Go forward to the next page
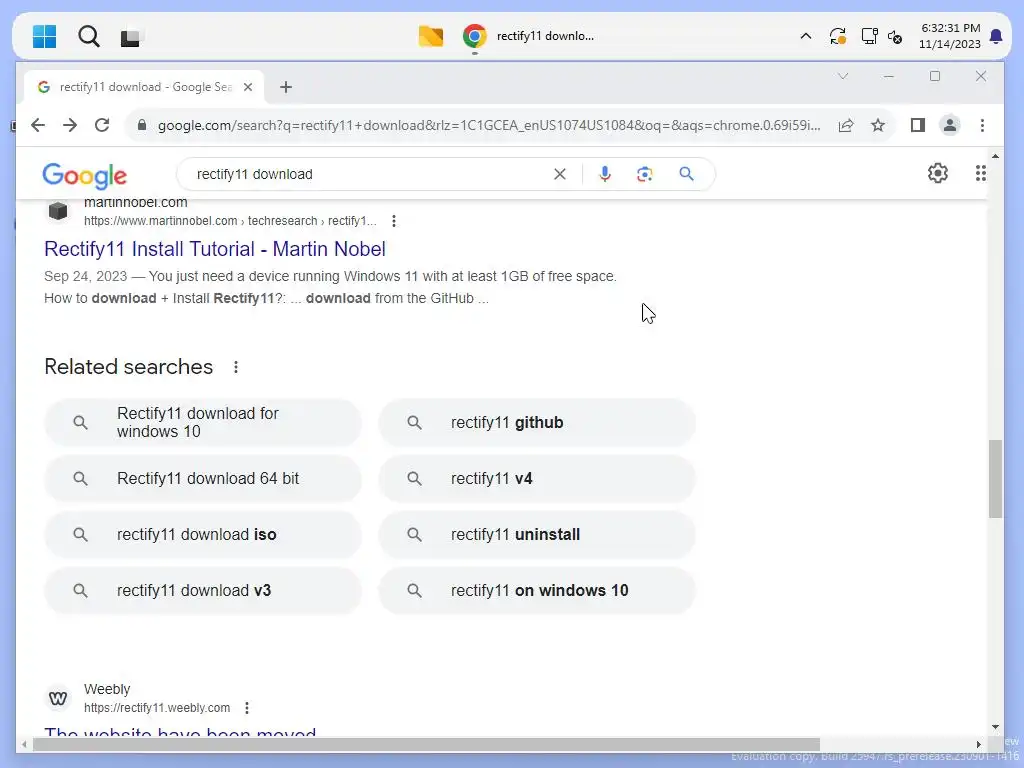 click(70, 125)
